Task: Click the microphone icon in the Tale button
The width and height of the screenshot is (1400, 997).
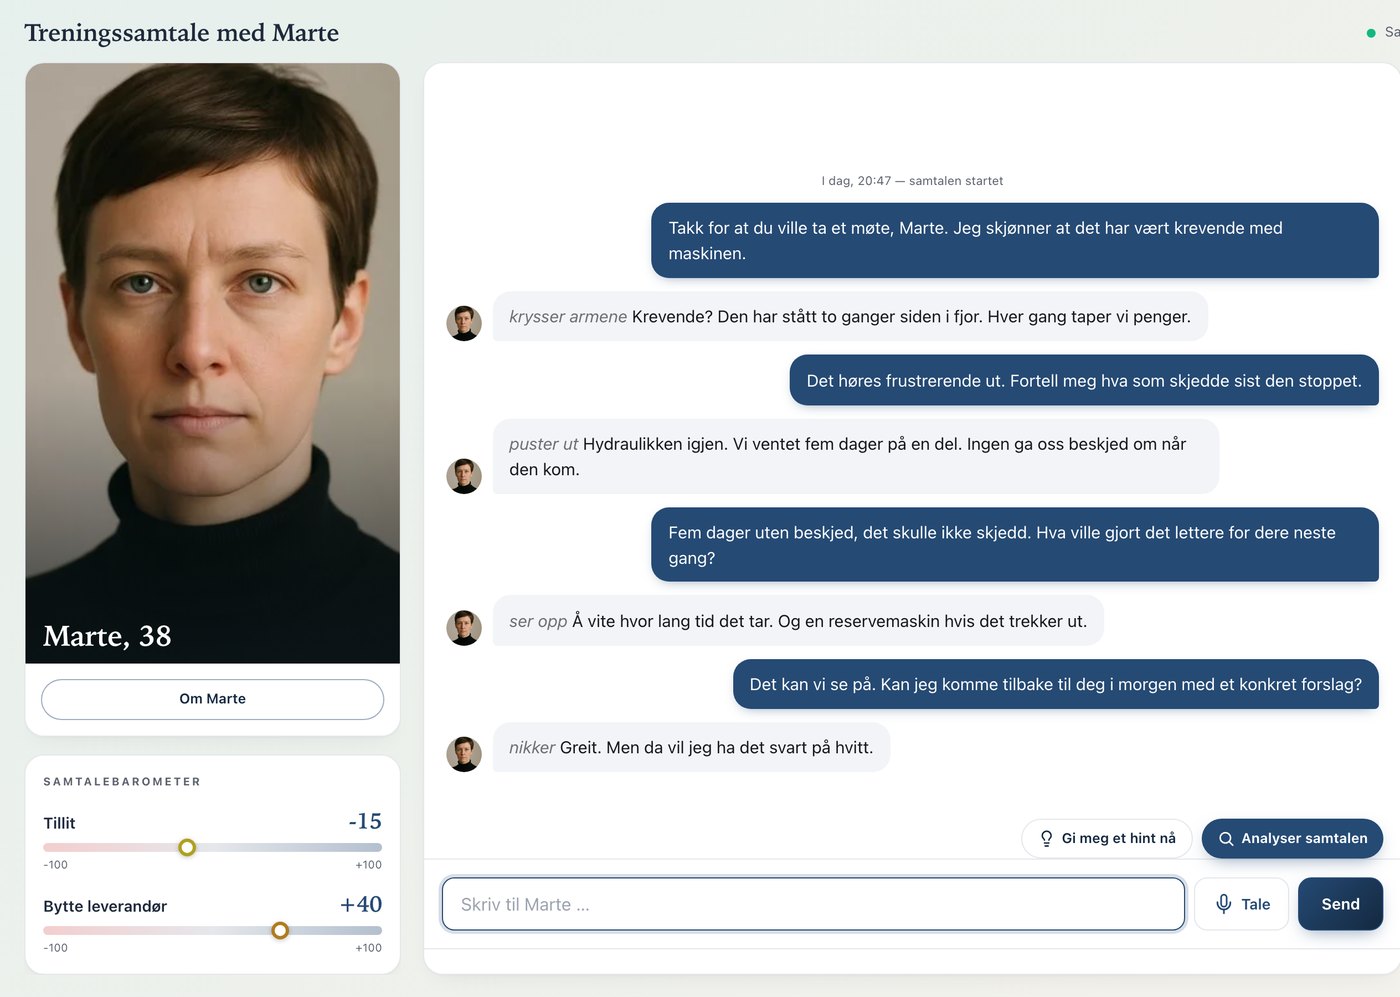Action: click(x=1223, y=904)
